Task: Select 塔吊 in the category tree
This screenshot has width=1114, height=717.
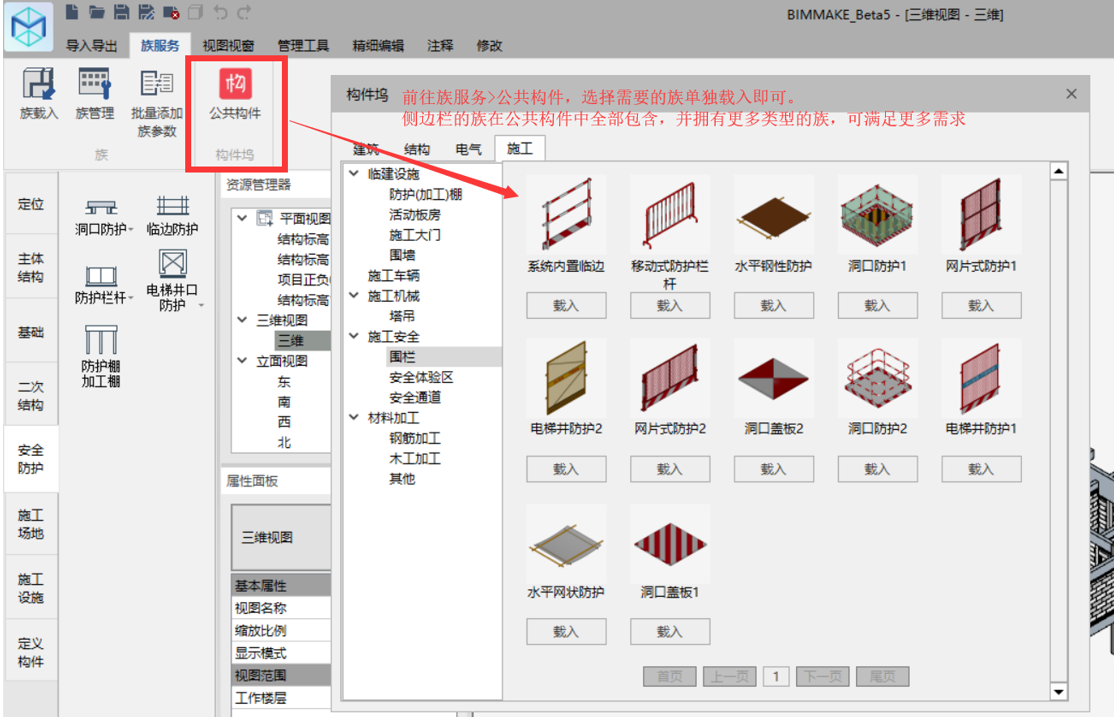Action: point(402,316)
